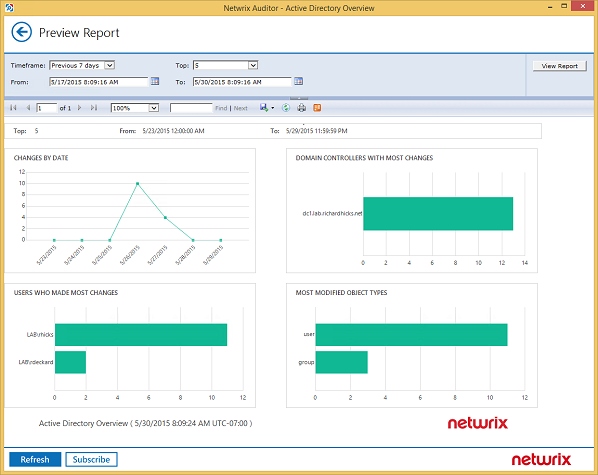The image size is (598, 475).
Task: Click the 5/23/2015 12:00:00 AM report value
Action: 174,131
